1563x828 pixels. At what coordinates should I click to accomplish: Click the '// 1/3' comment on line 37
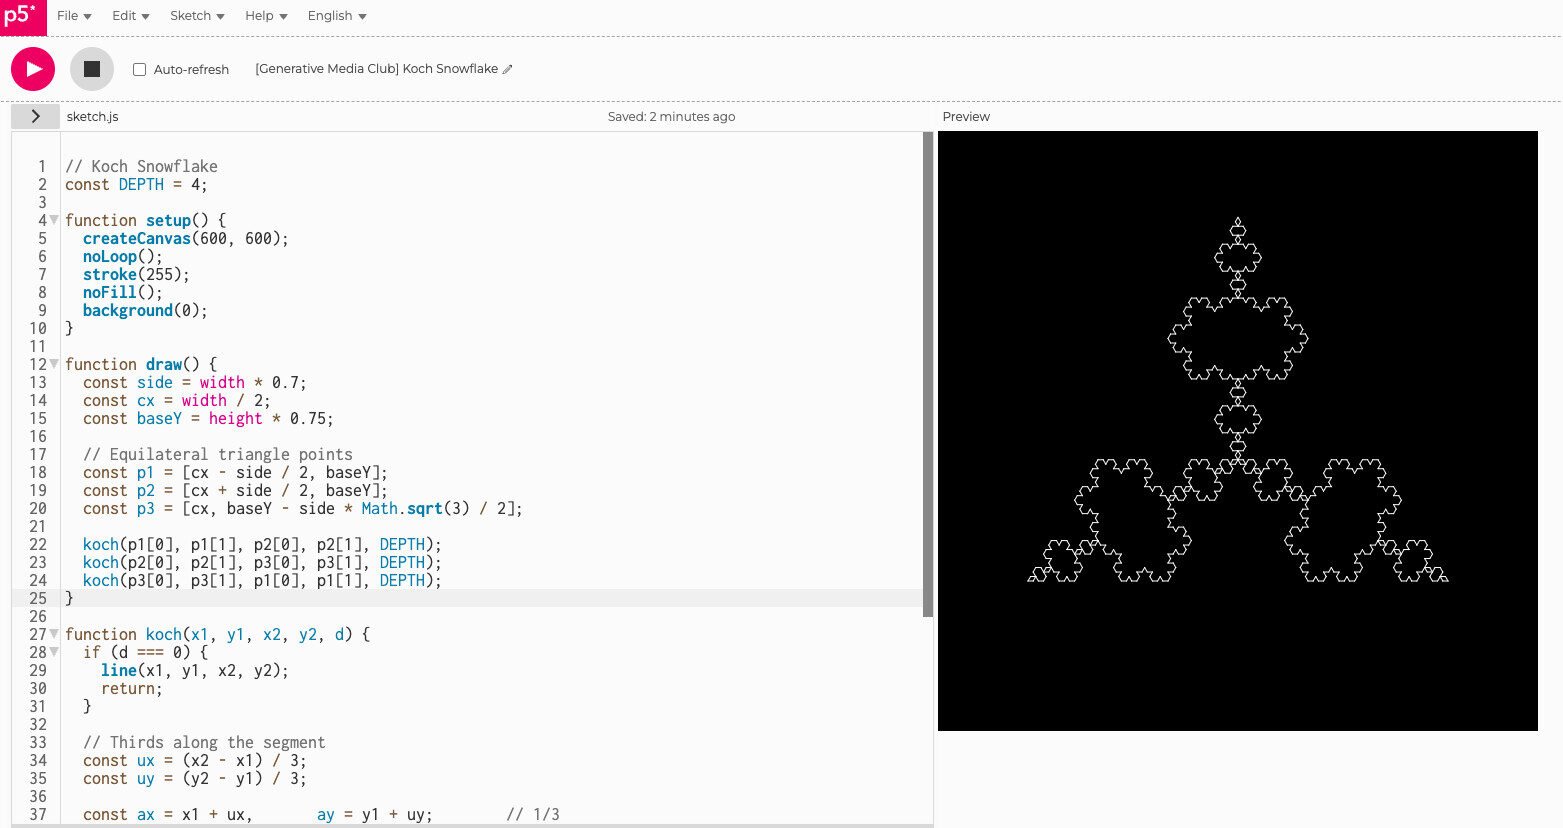coord(533,814)
